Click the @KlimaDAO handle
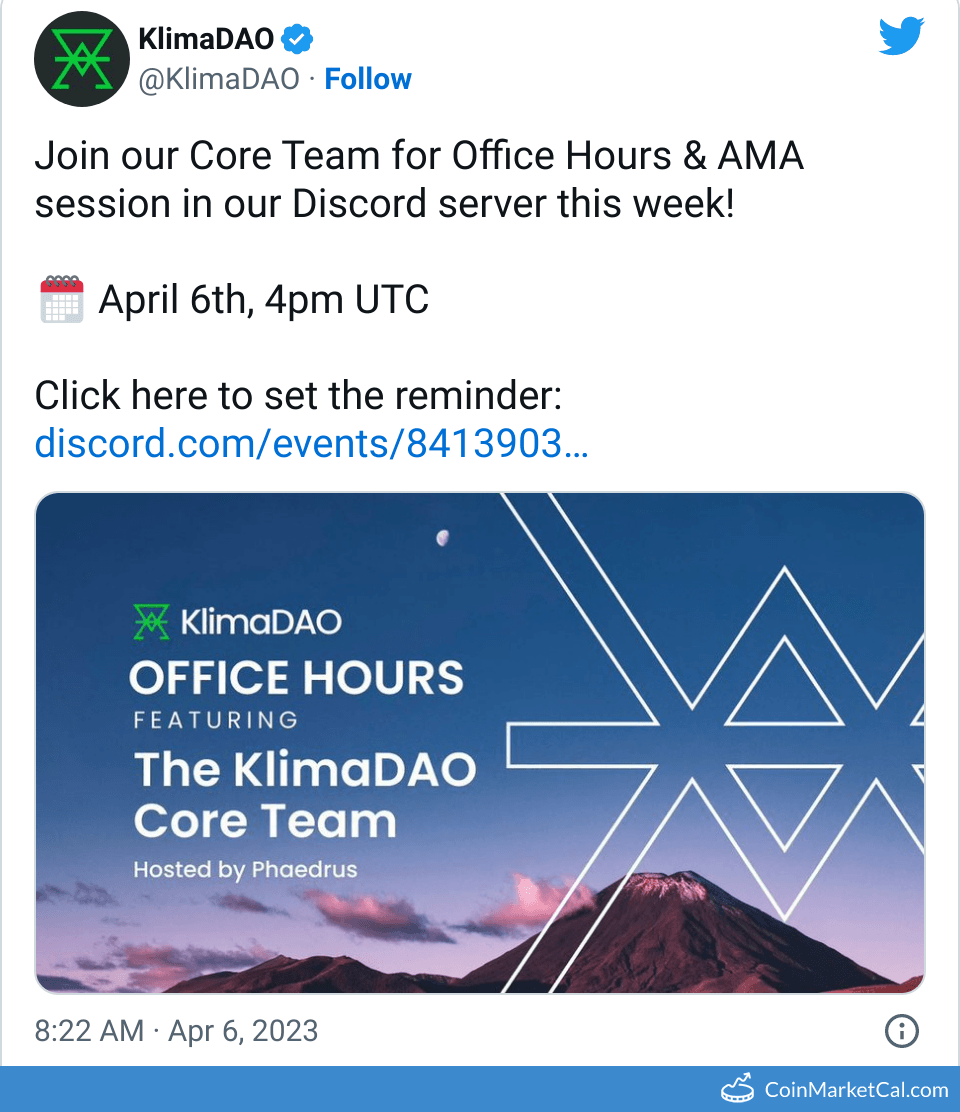This screenshot has height=1112, width=960. pos(218,79)
